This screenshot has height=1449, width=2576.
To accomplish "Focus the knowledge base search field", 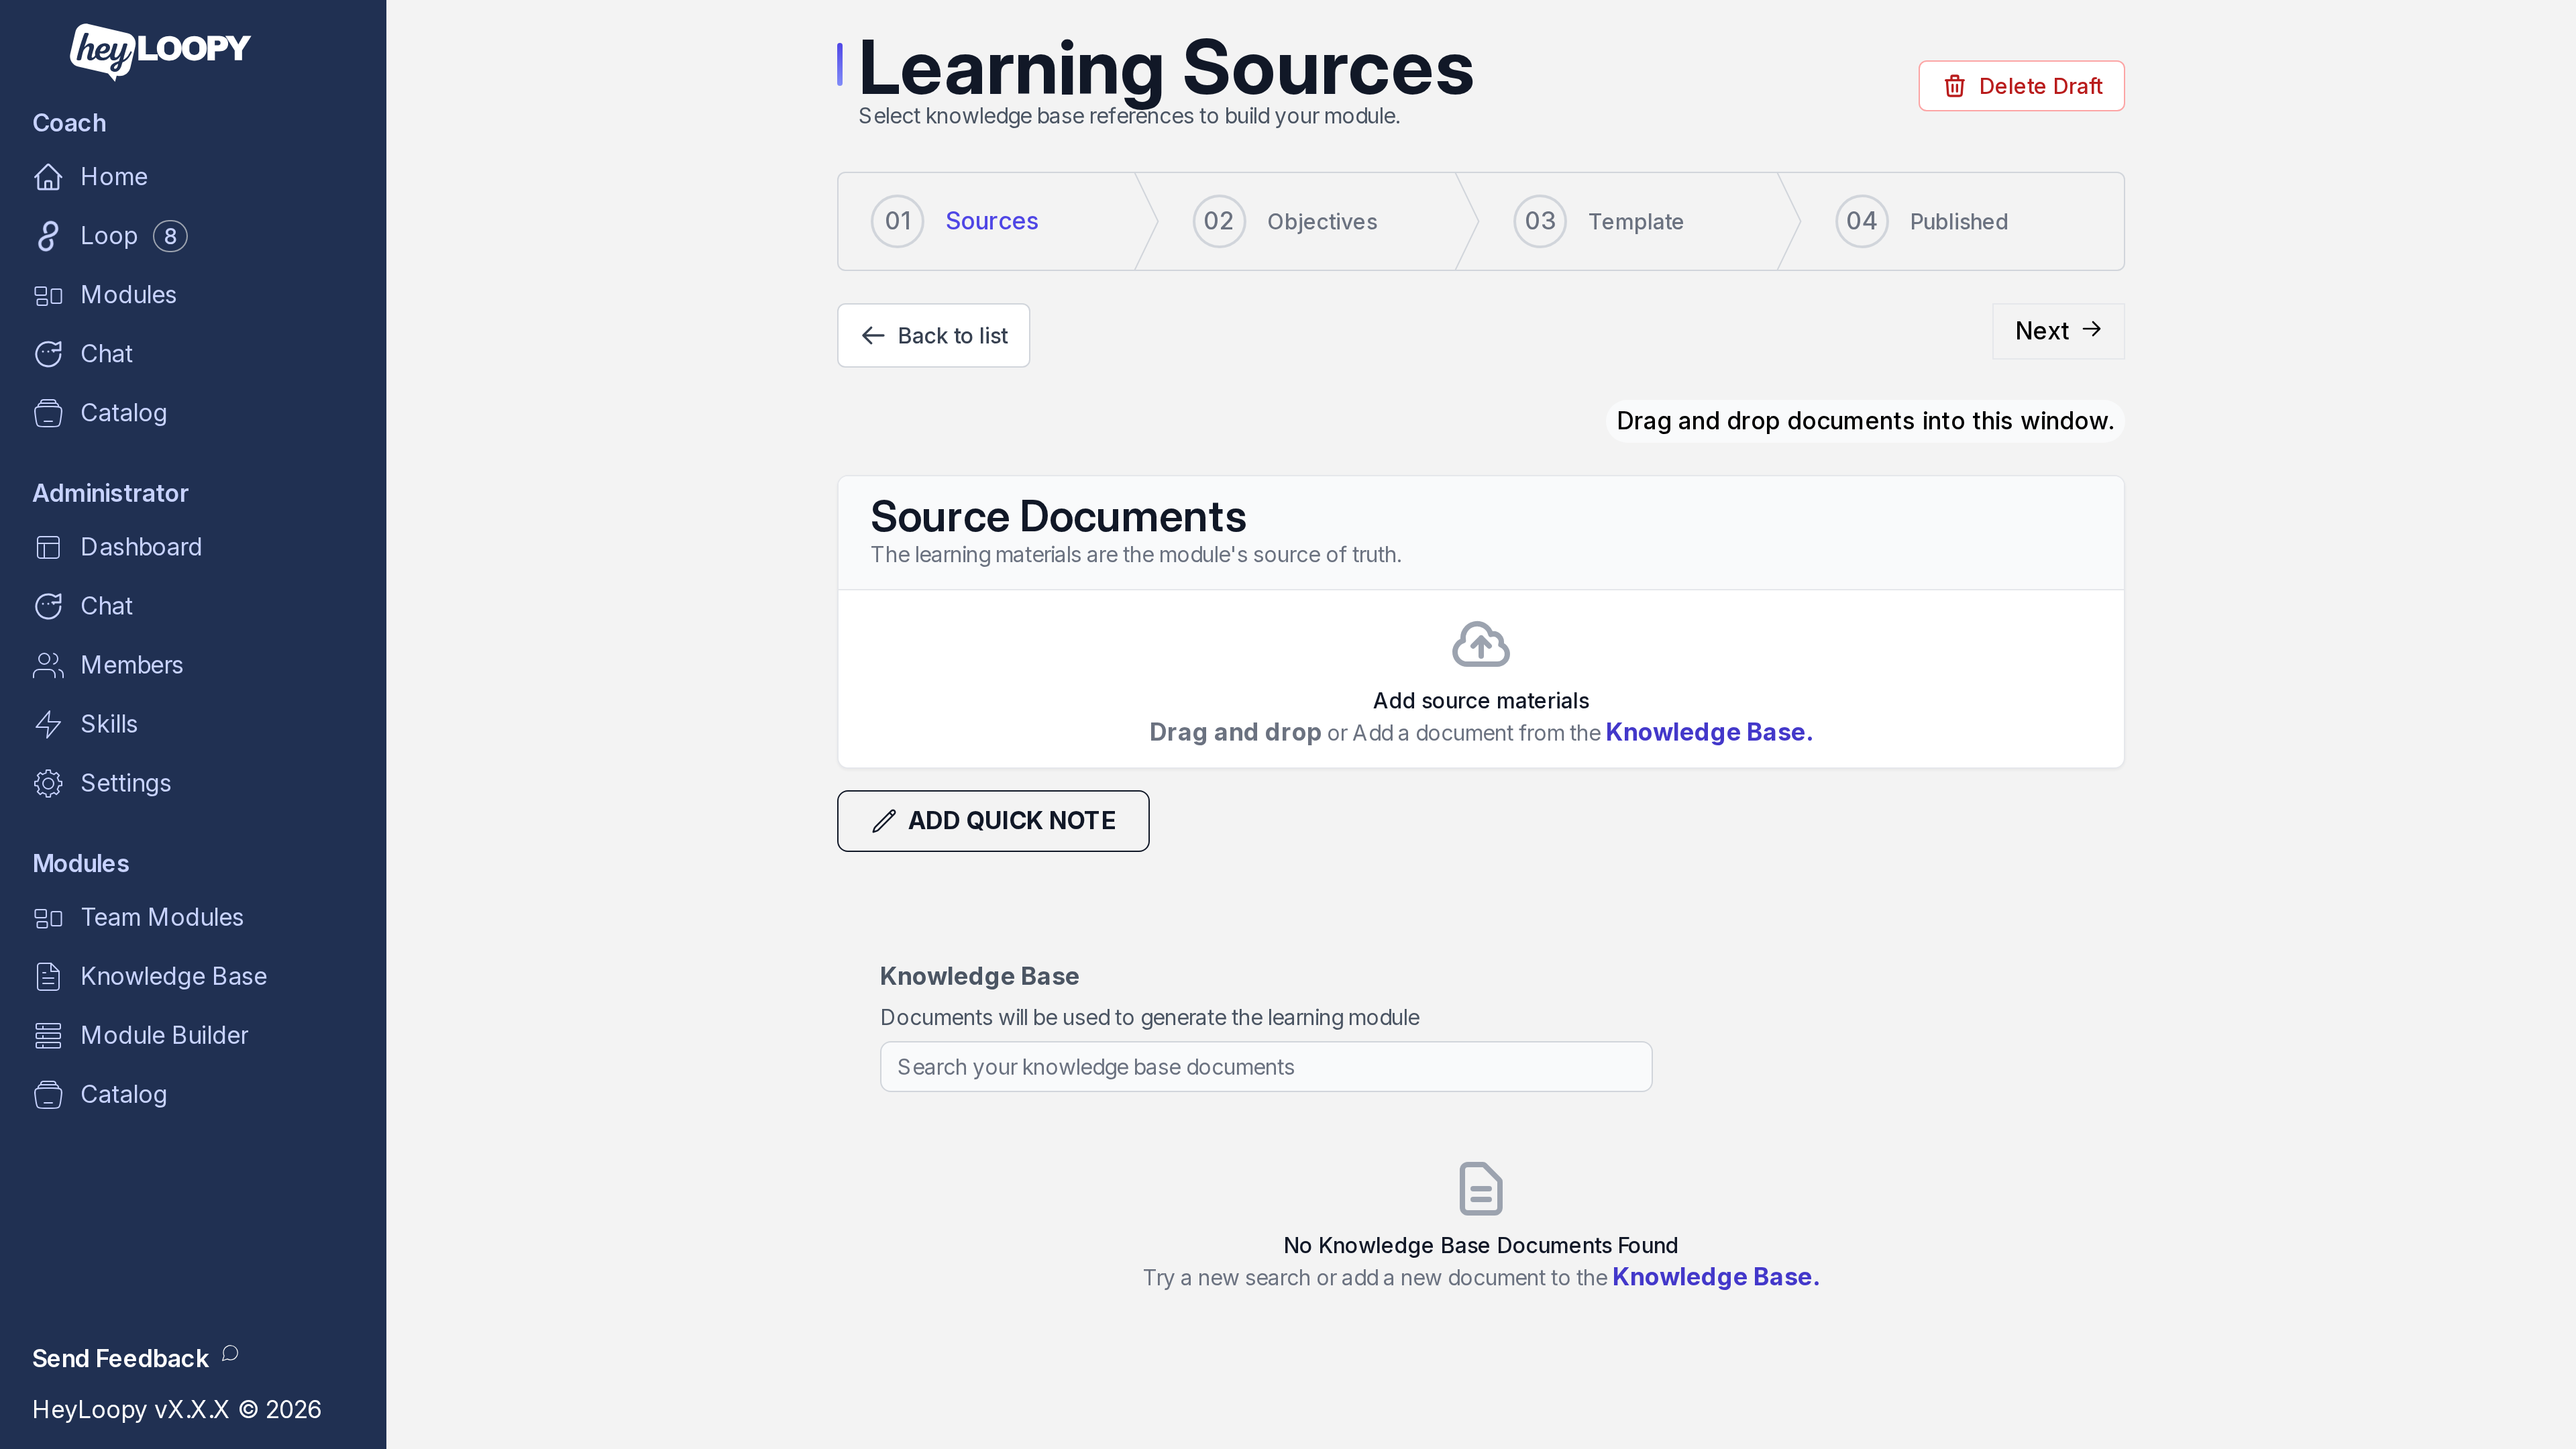I will 1266,1067.
